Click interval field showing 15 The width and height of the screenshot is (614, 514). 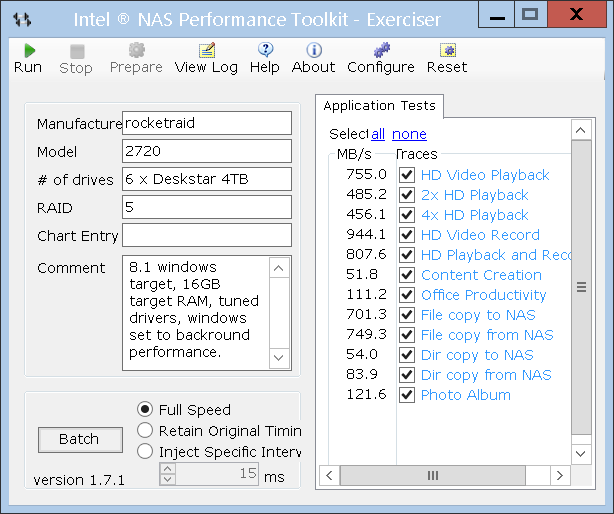point(217,474)
